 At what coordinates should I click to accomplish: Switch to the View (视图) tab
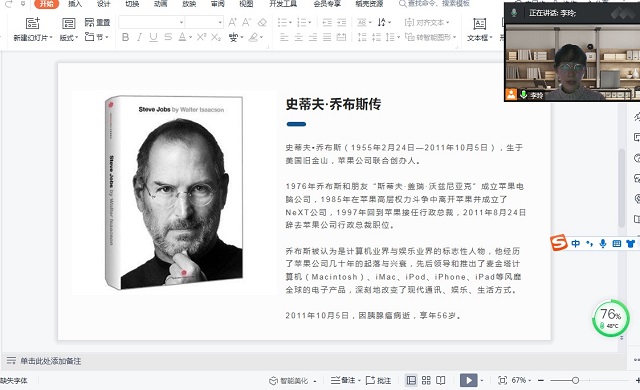click(246, 4)
